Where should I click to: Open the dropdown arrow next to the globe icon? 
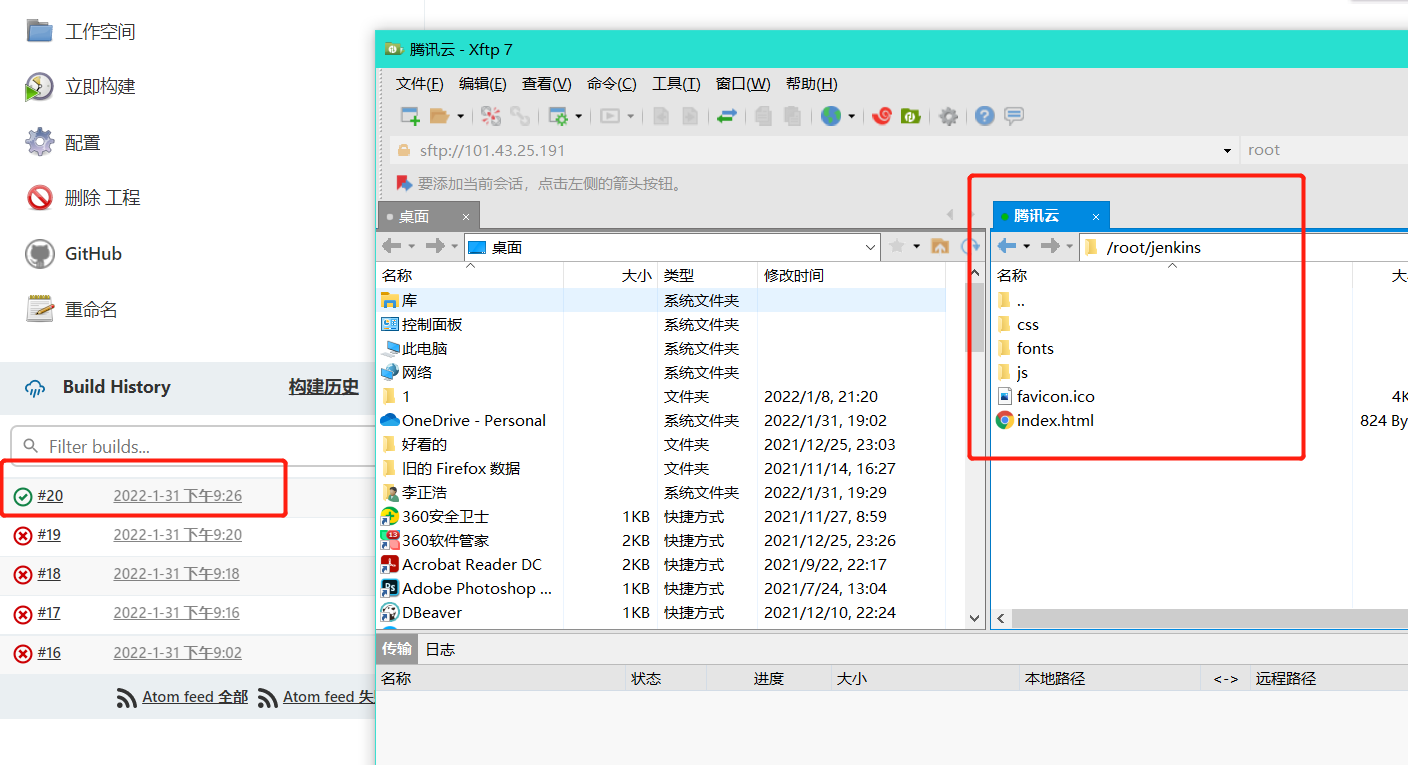tap(851, 116)
